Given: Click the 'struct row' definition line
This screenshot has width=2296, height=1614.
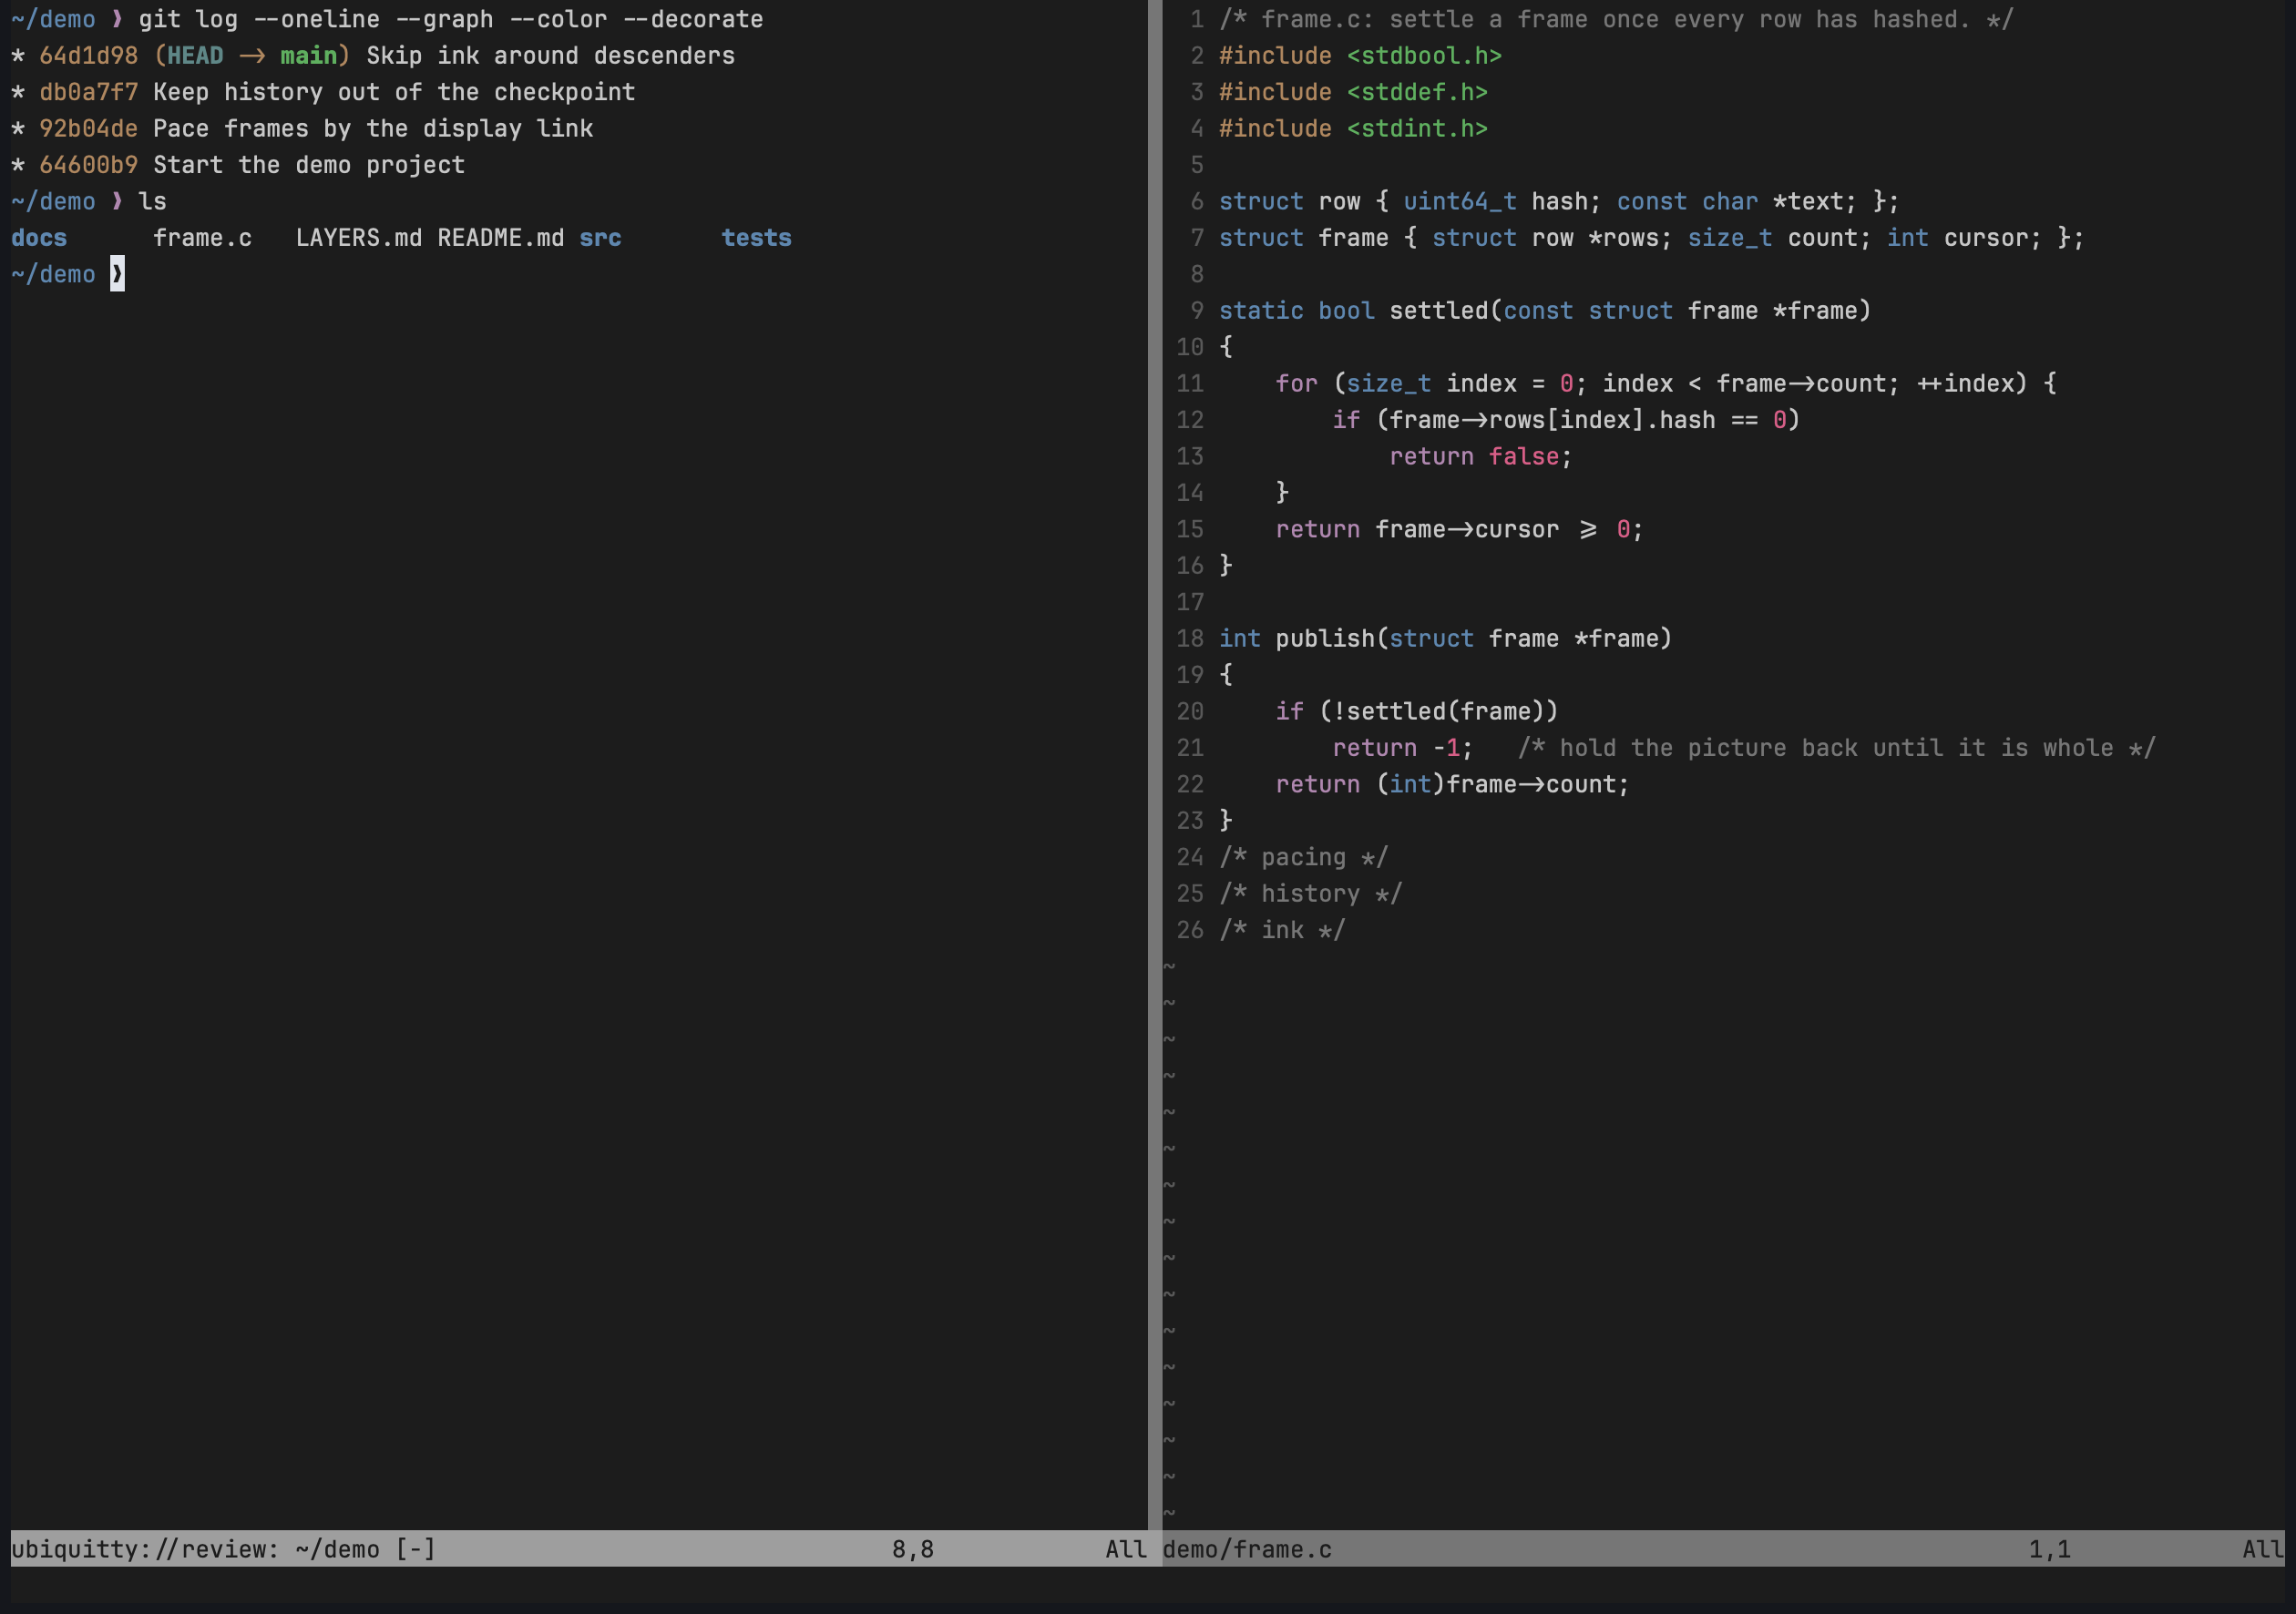Looking at the screenshot, I should tap(1558, 201).
